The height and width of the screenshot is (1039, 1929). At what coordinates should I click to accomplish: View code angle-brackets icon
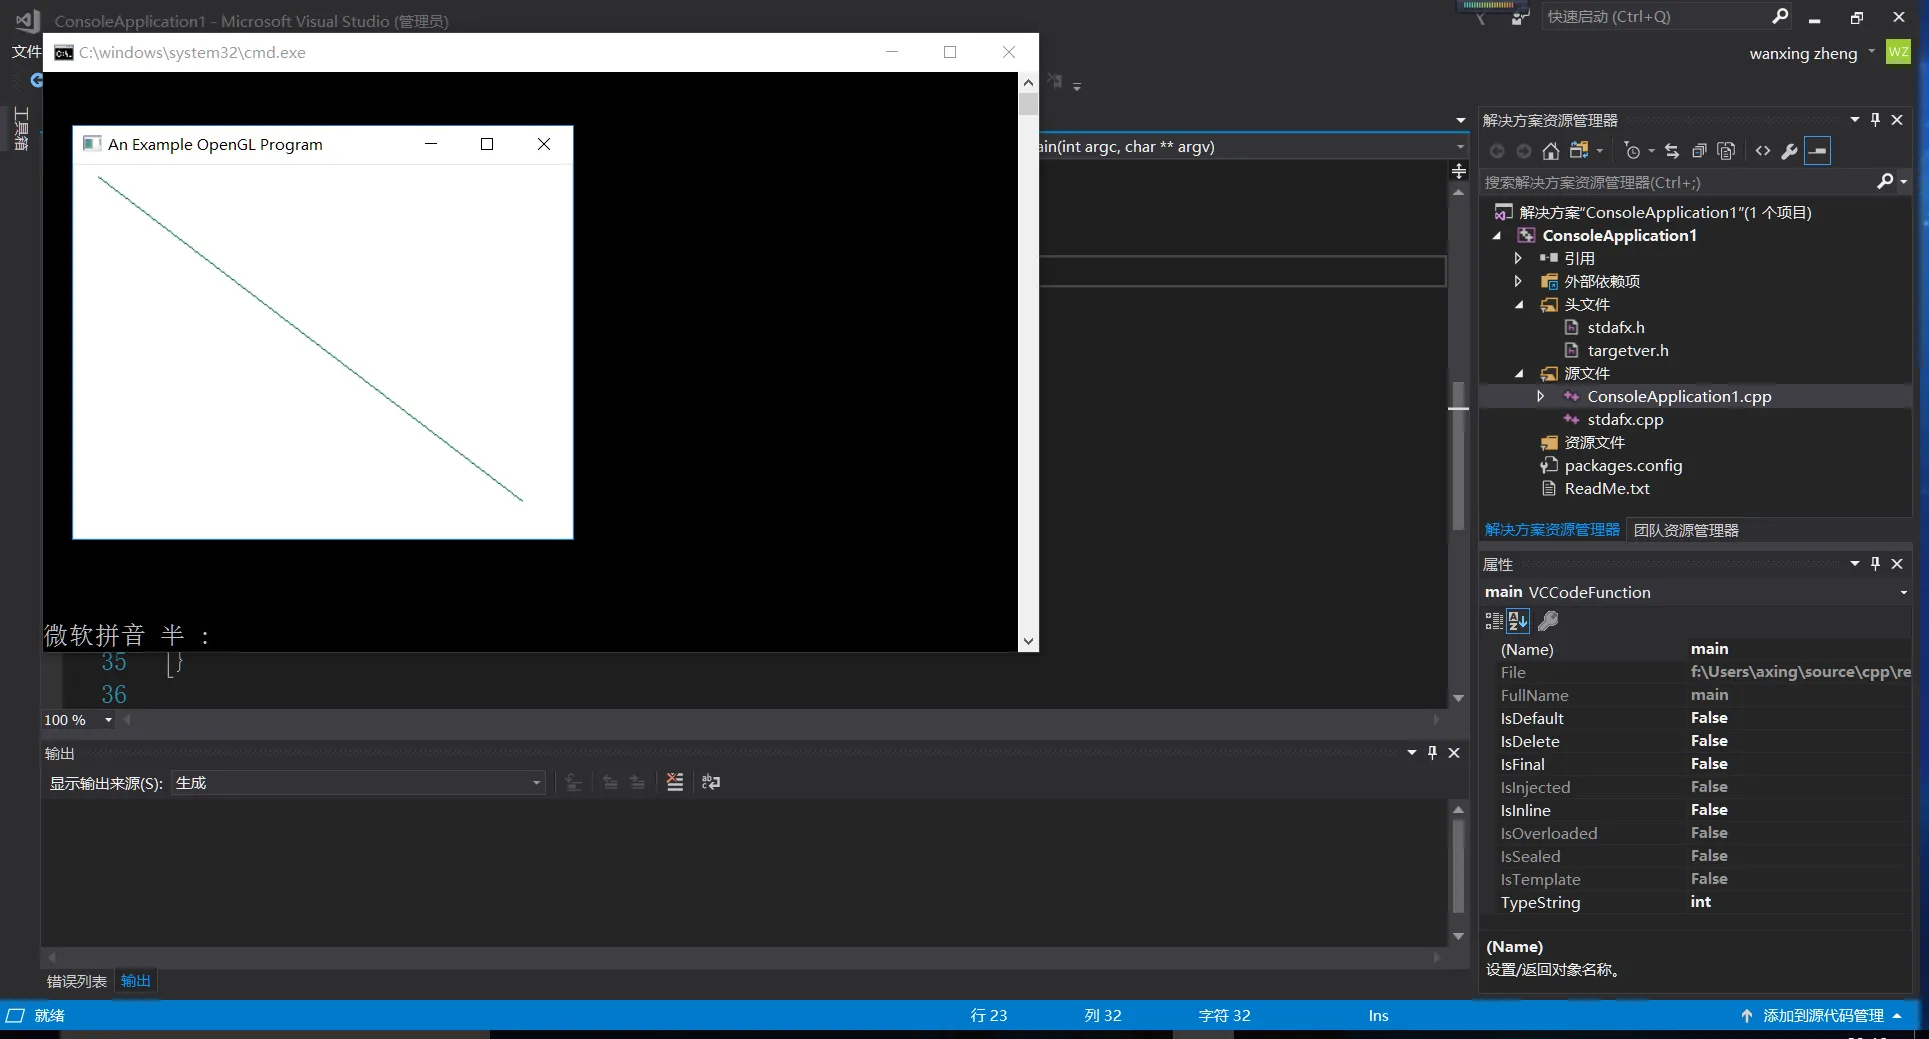[x=1763, y=151]
